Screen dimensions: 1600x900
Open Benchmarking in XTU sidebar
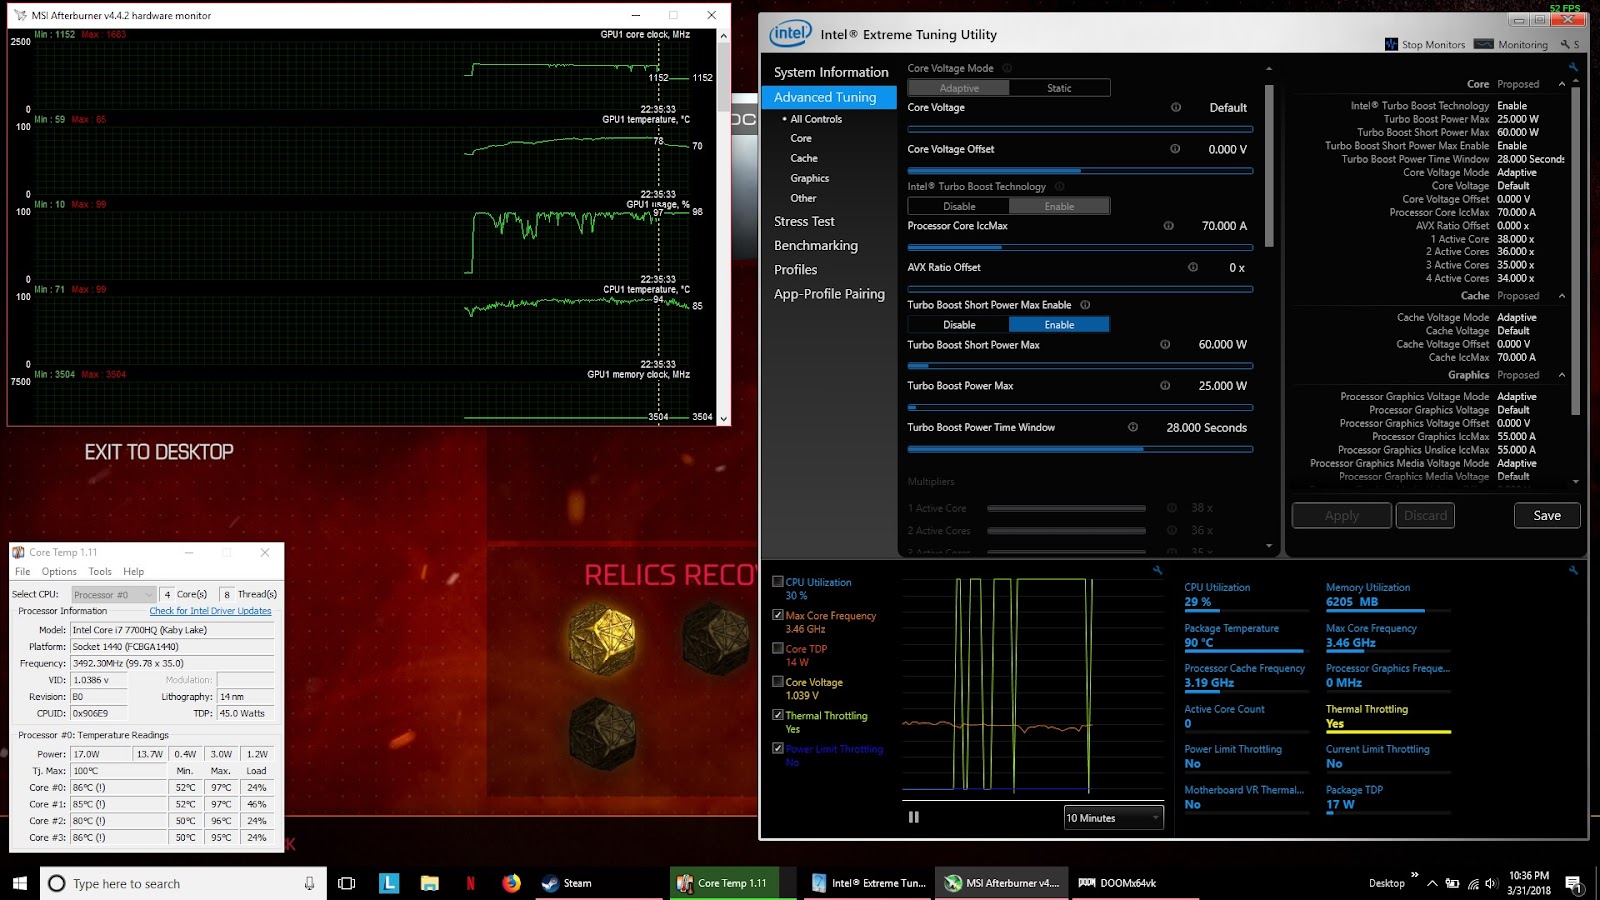point(816,245)
